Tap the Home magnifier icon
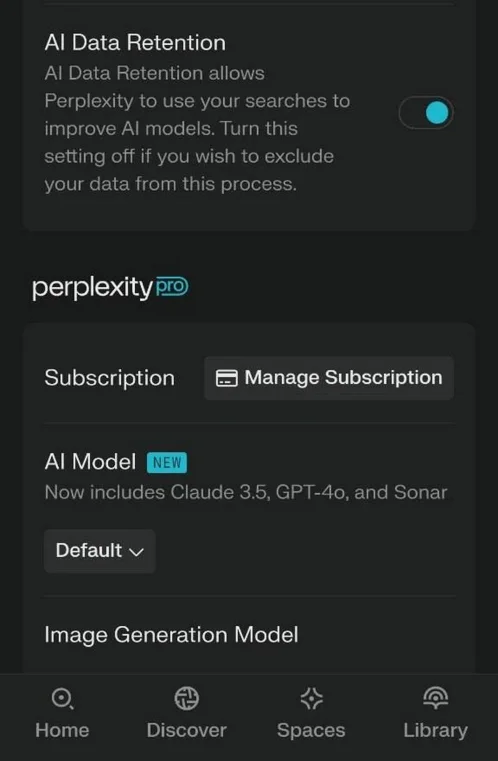 point(63,699)
